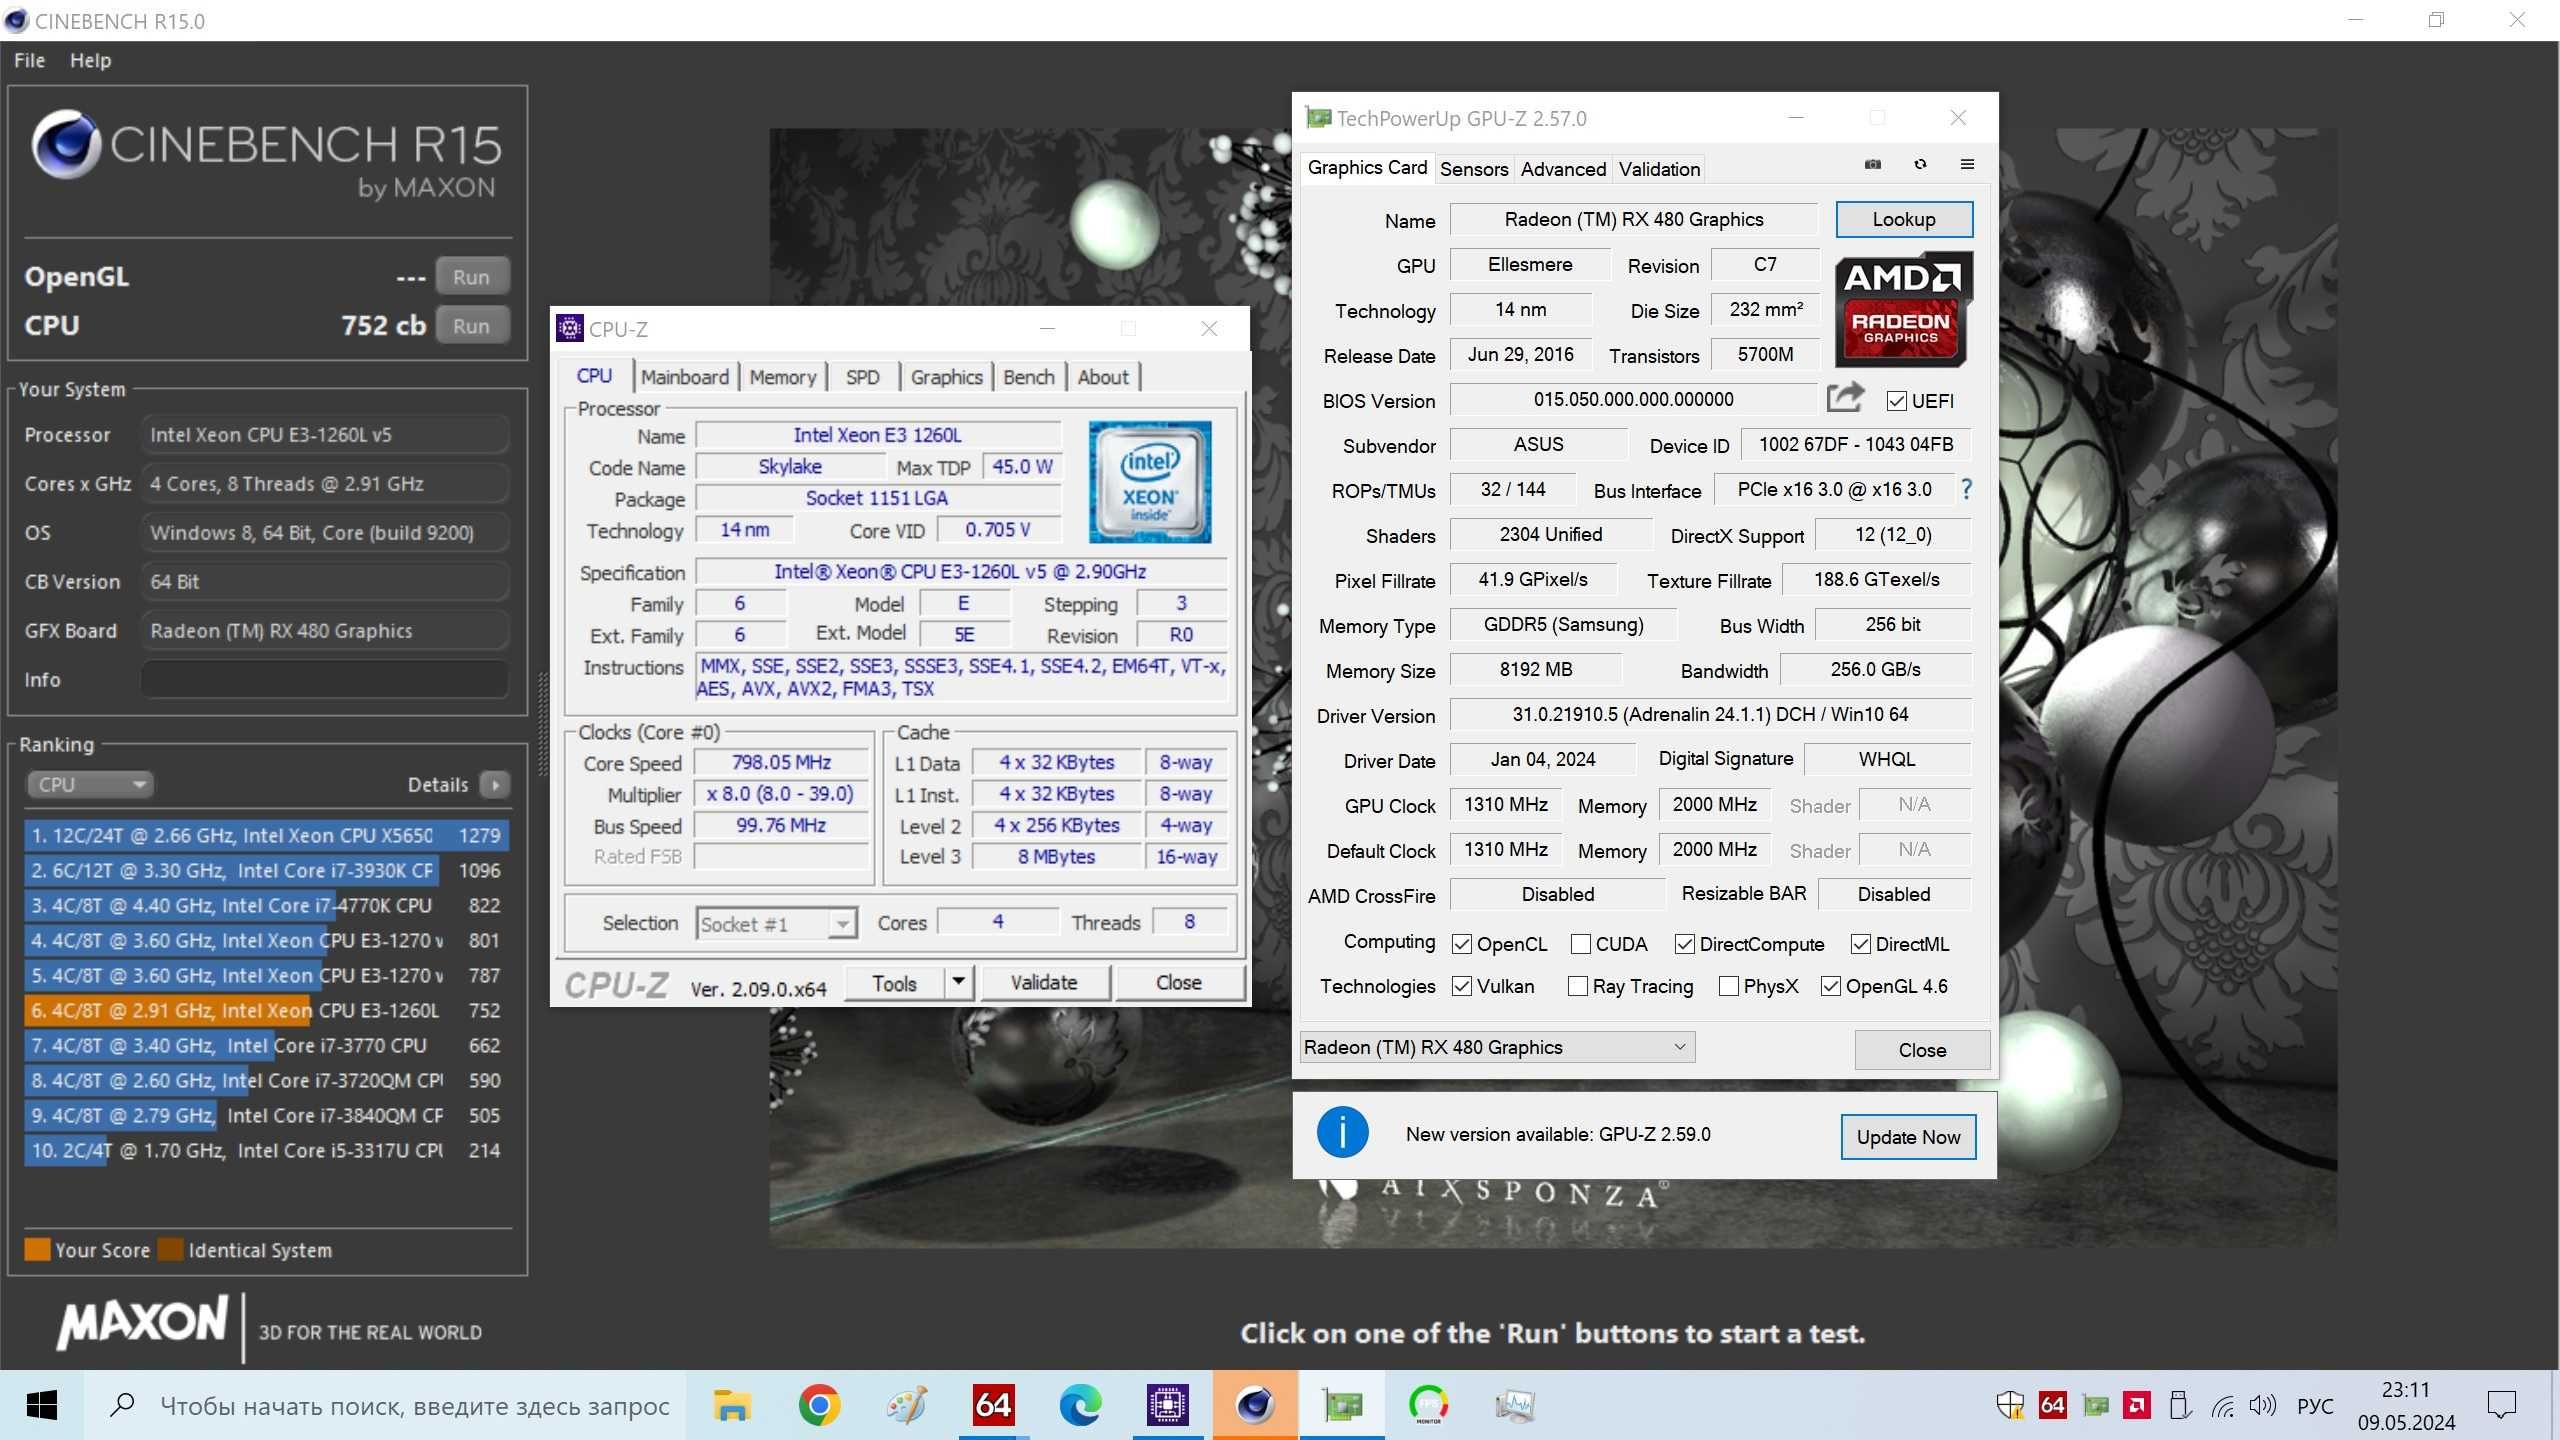
Task: Switch to GPU-Z in the taskbar
Action: [x=1342, y=1405]
